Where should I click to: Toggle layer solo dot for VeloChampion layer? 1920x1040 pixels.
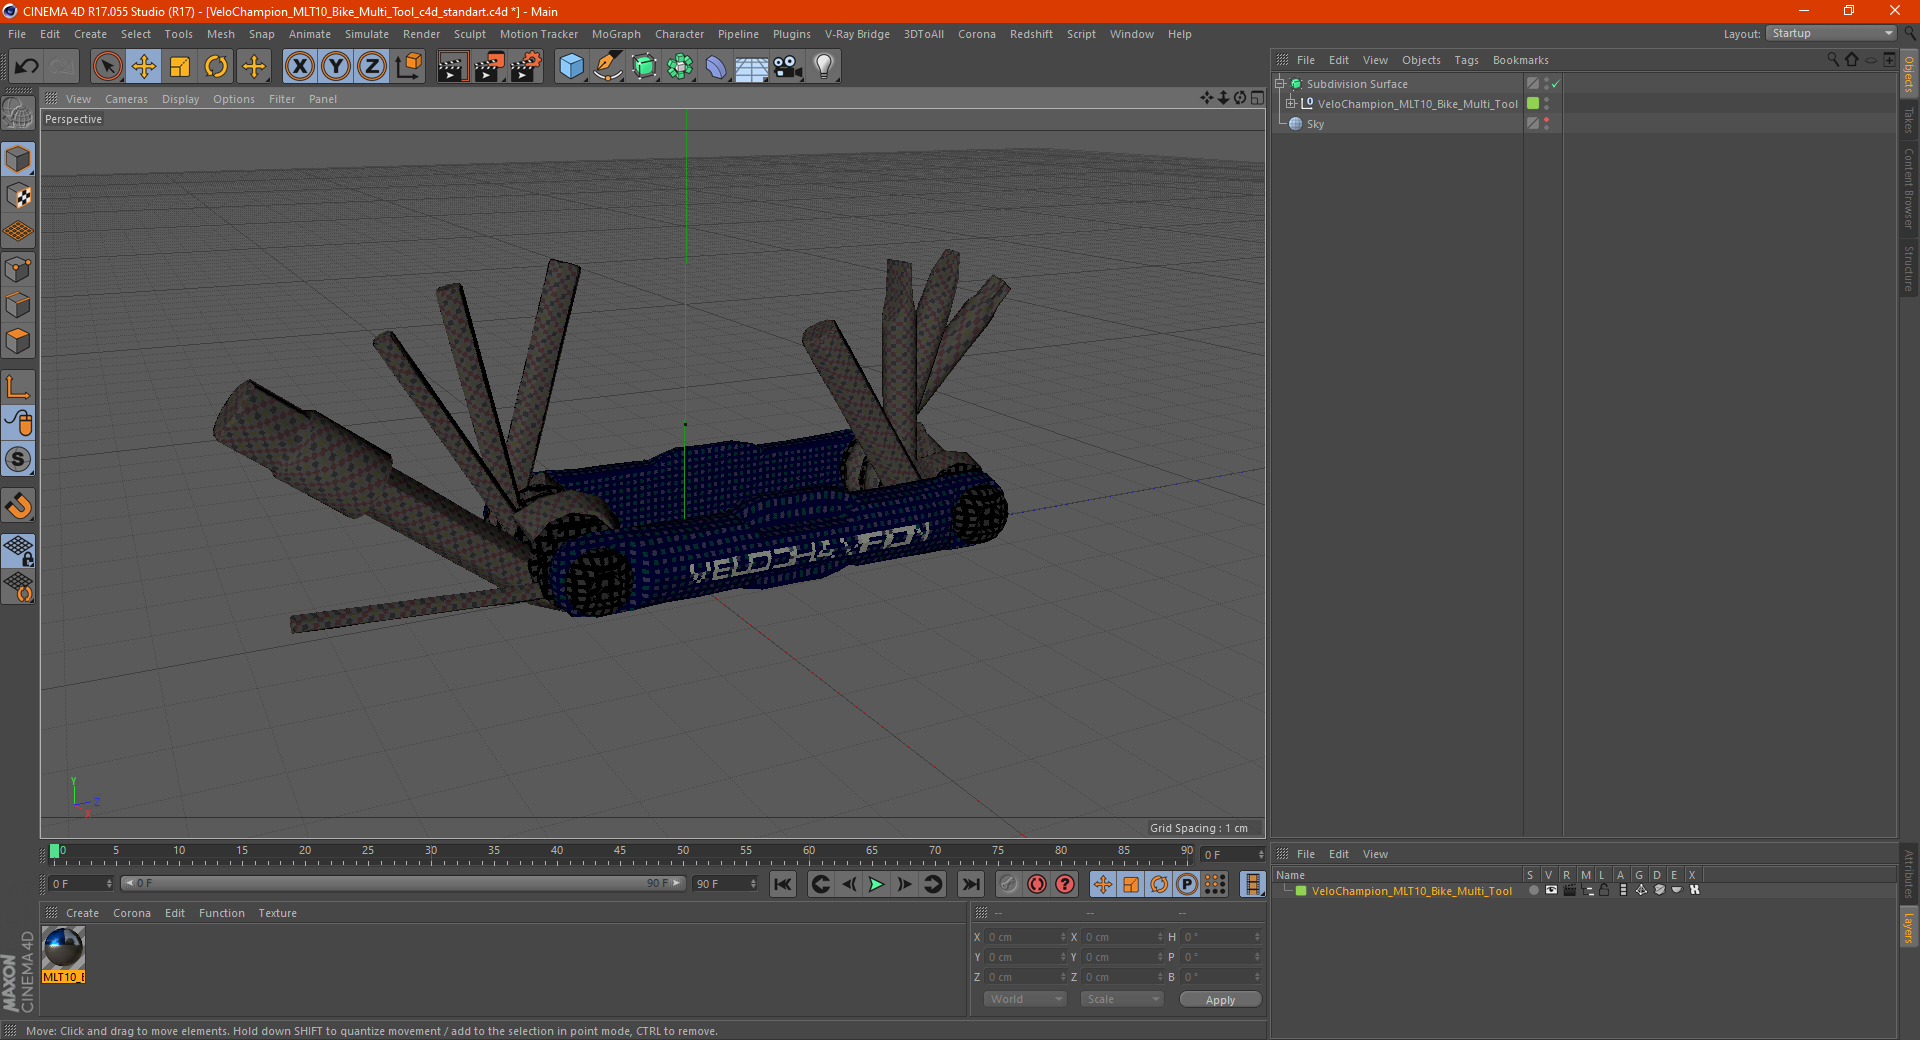(x=1533, y=891)
